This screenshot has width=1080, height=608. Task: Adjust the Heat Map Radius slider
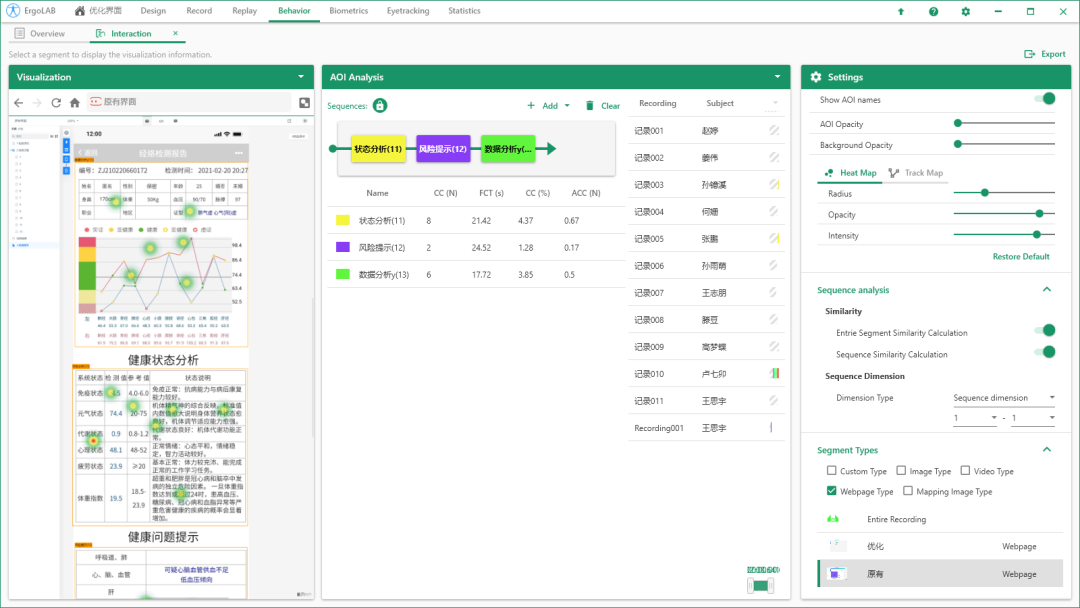click(1005, 193)
